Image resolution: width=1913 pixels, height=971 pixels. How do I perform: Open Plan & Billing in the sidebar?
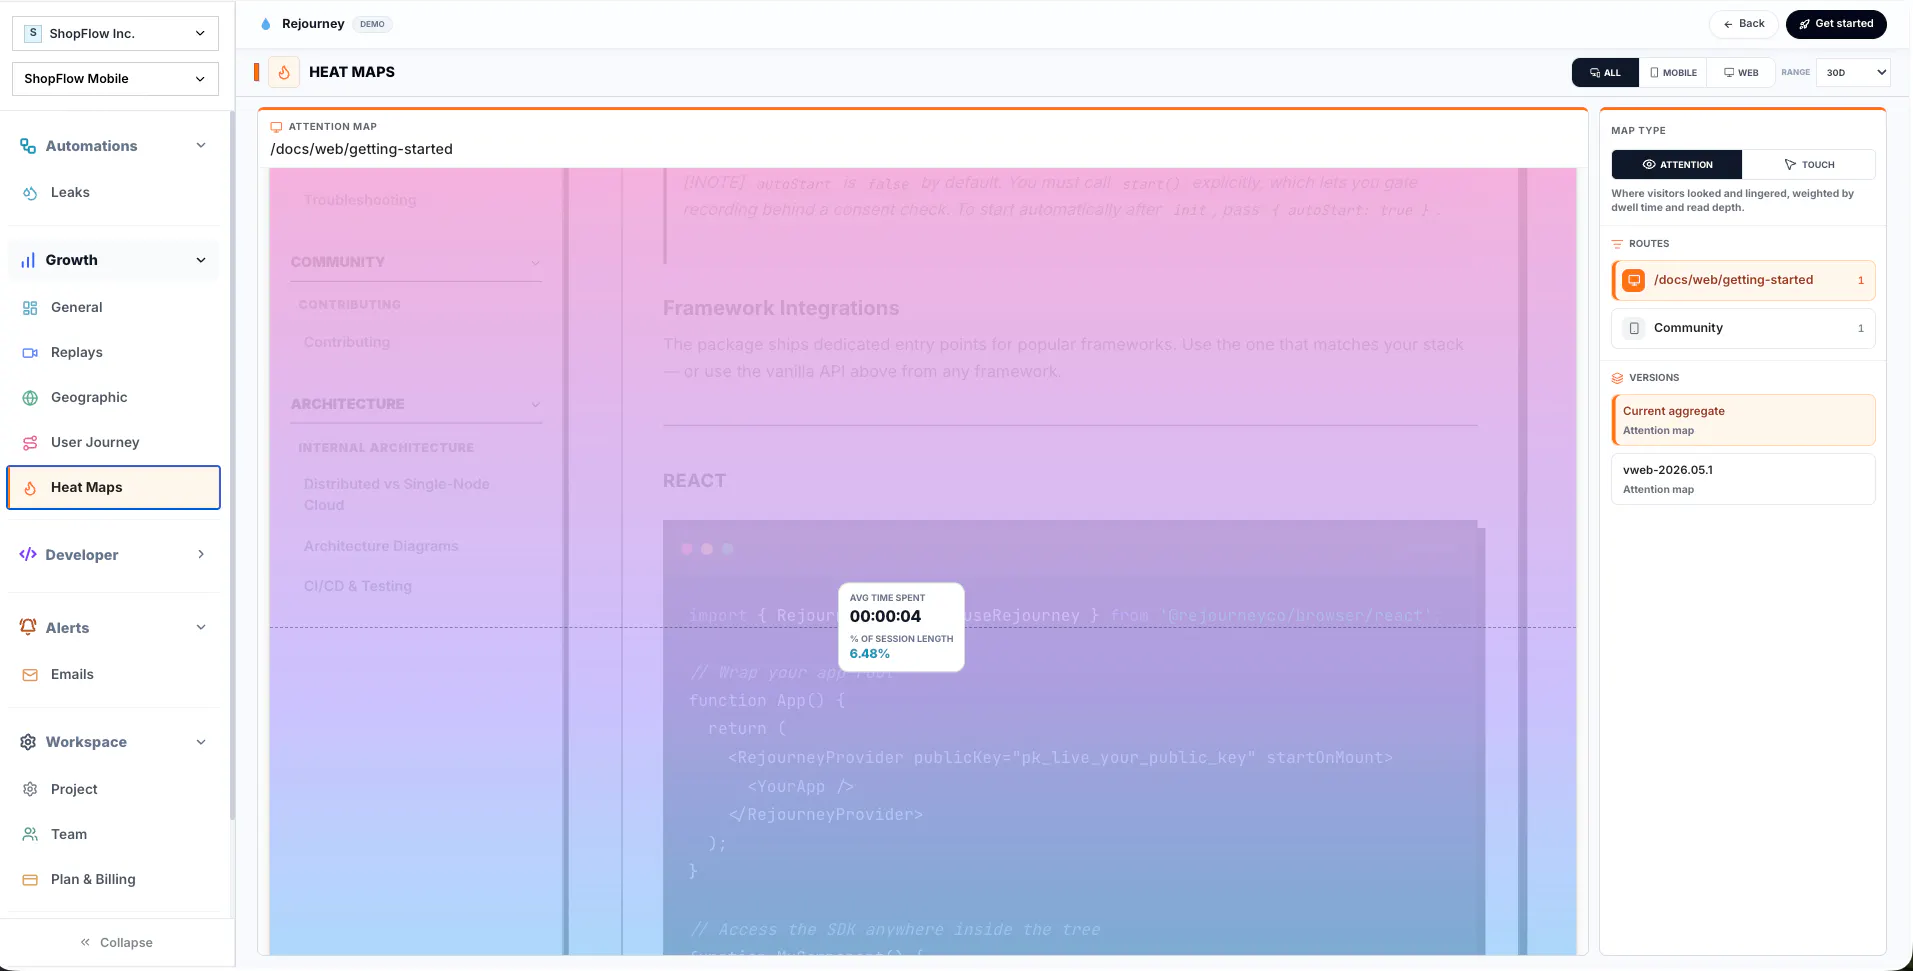114,880
